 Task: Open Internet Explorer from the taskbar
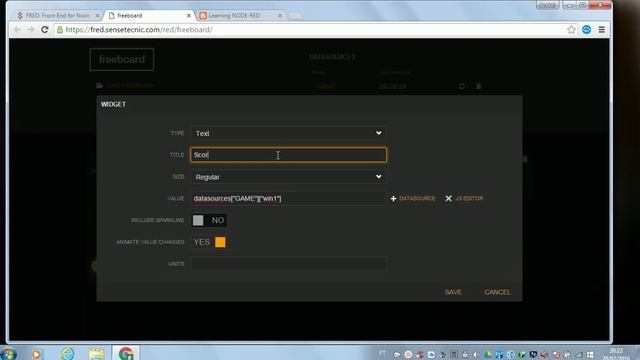click(x=67, y=353)
